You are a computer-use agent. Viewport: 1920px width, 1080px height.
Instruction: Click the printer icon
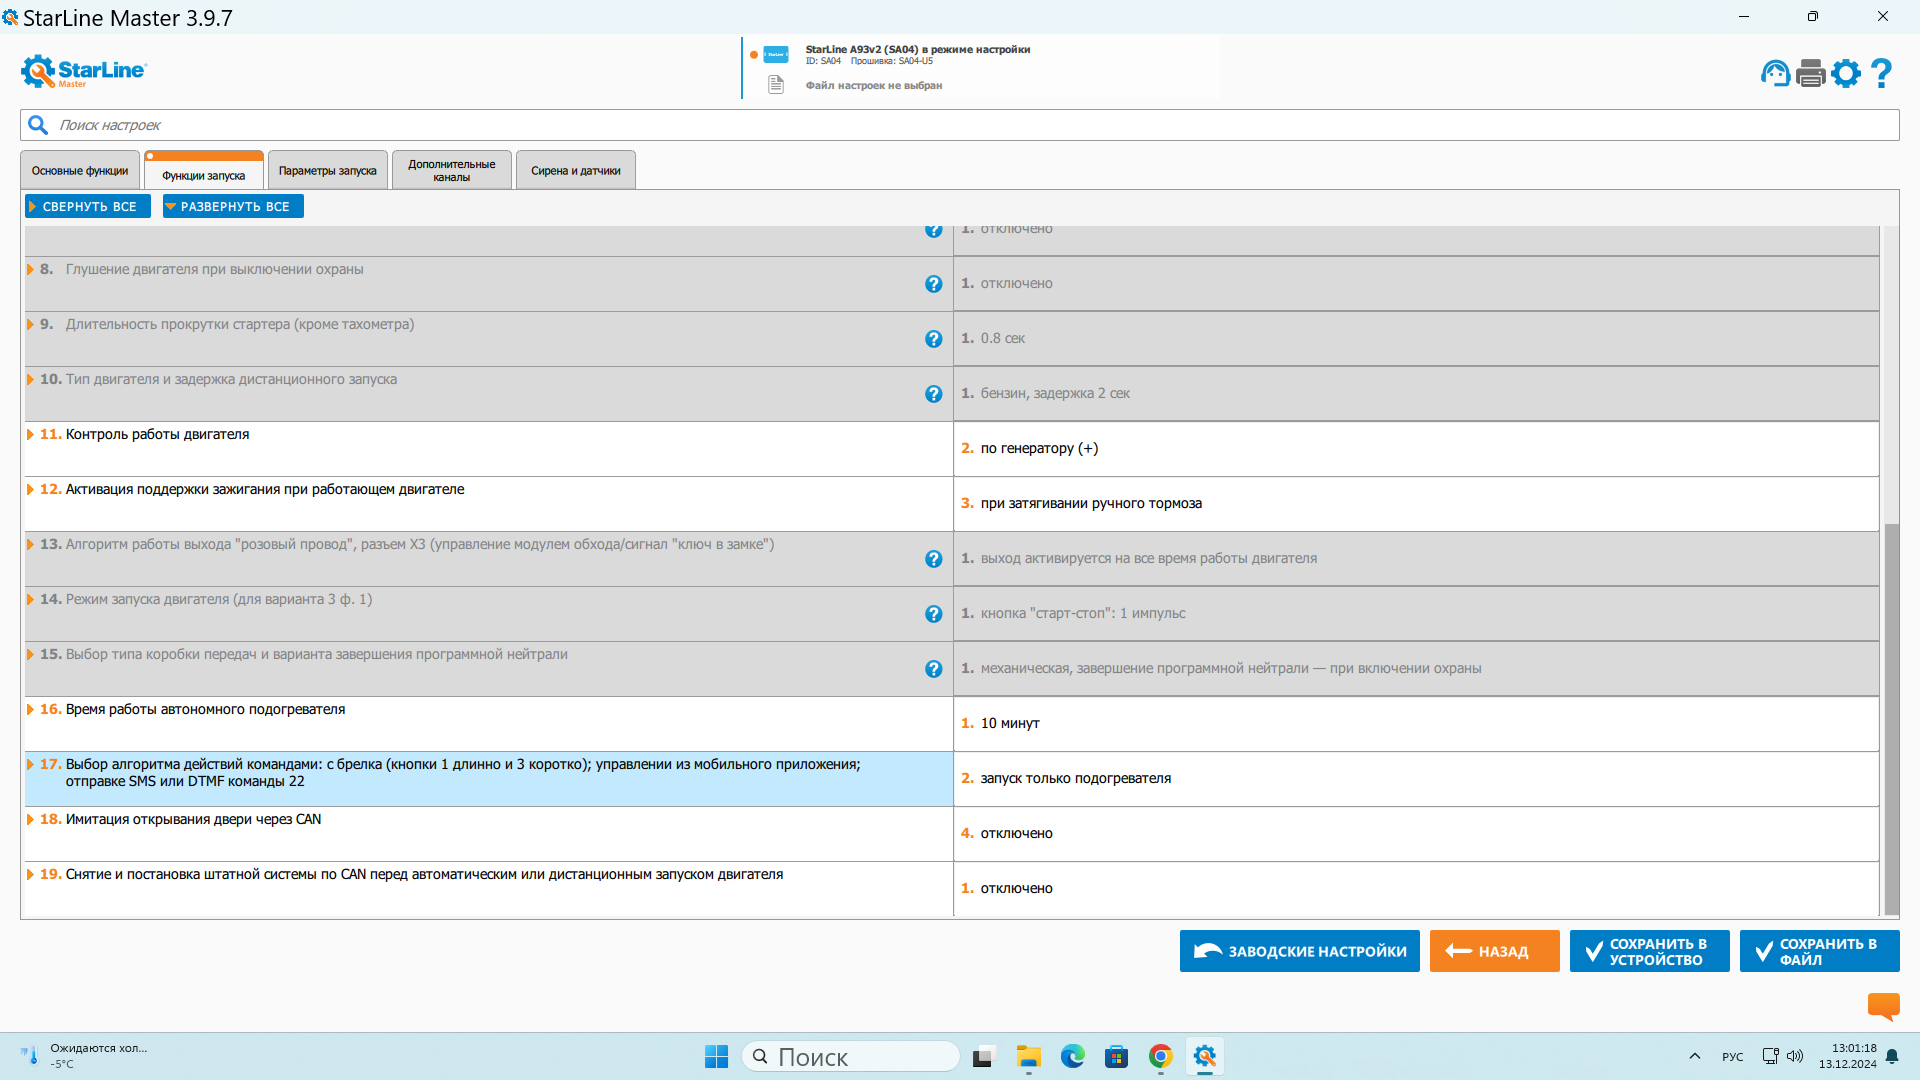click(x=1810, y=73)
